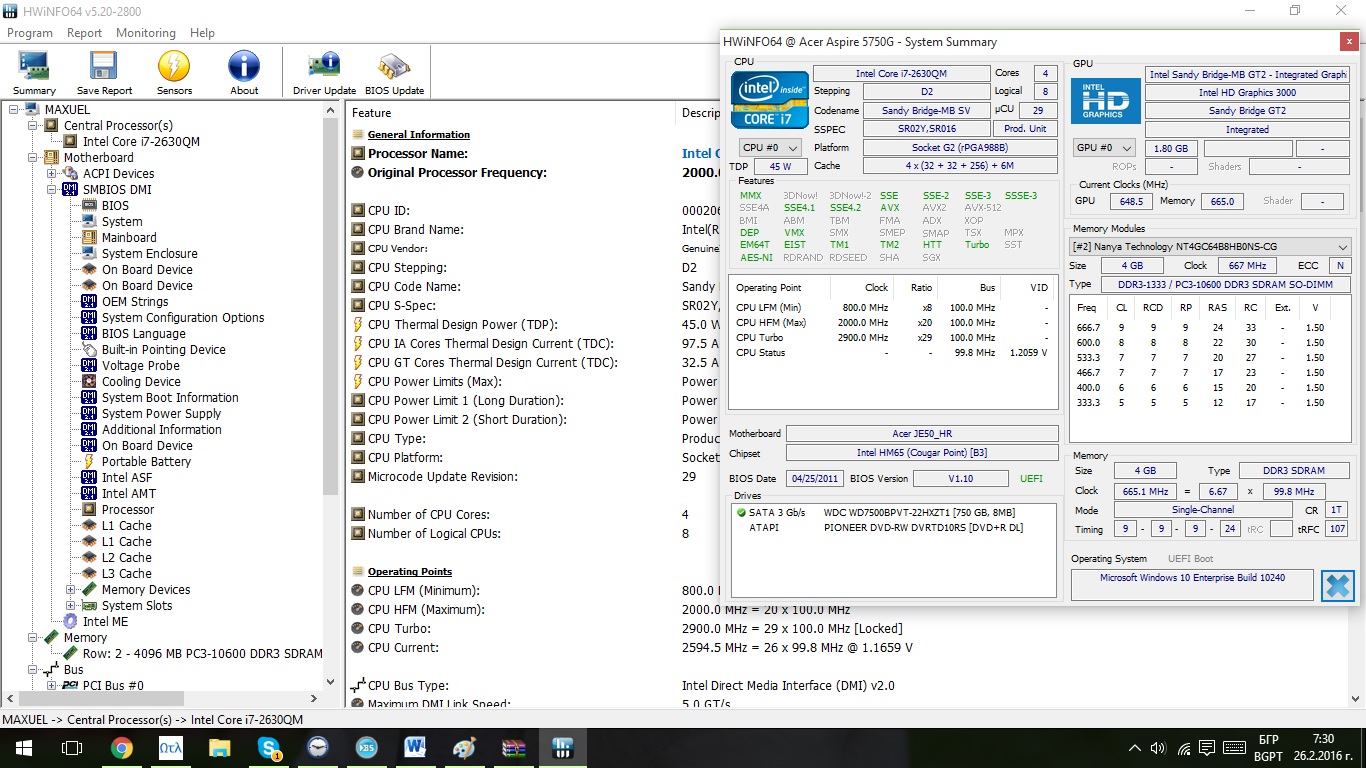Expand the System Slots node

tap(71, 606)
